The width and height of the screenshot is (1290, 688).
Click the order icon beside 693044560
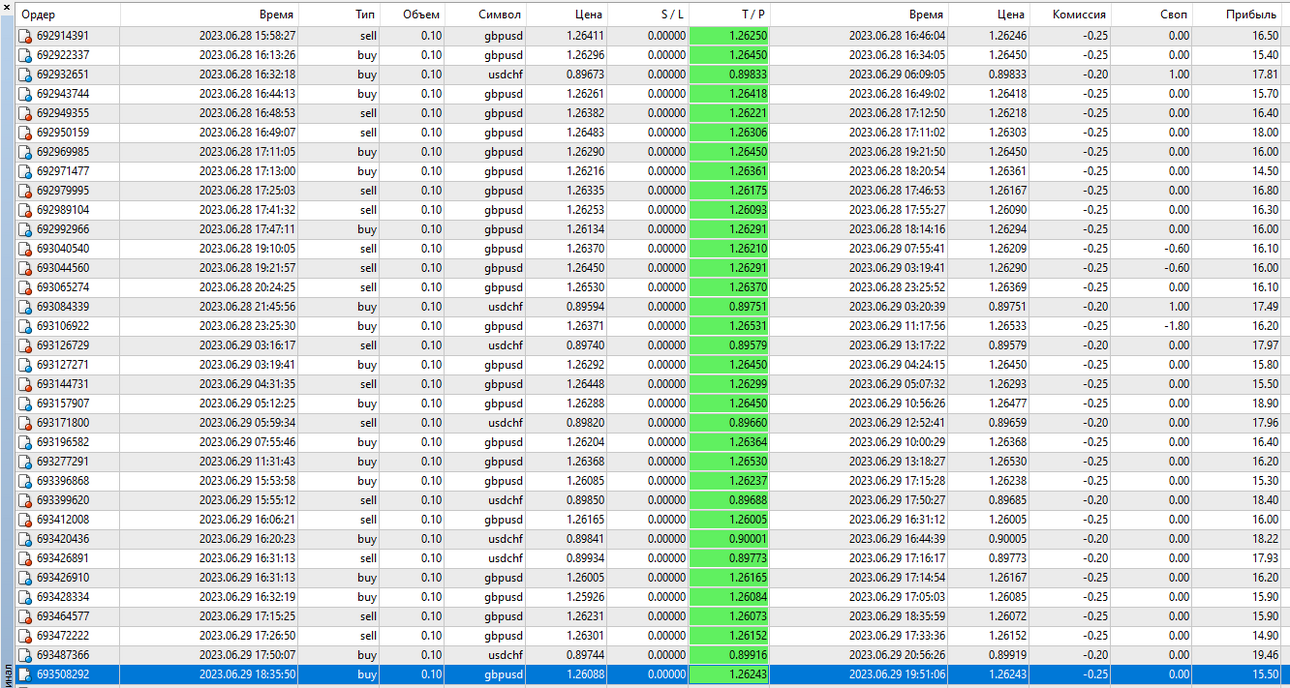25,268
